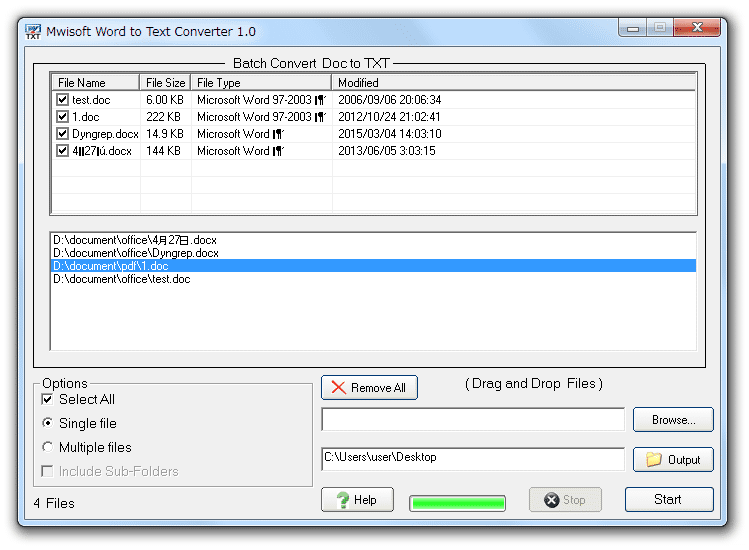Select highlighted path D:\document\pdf\1.doc

click(x=373, y=266)
